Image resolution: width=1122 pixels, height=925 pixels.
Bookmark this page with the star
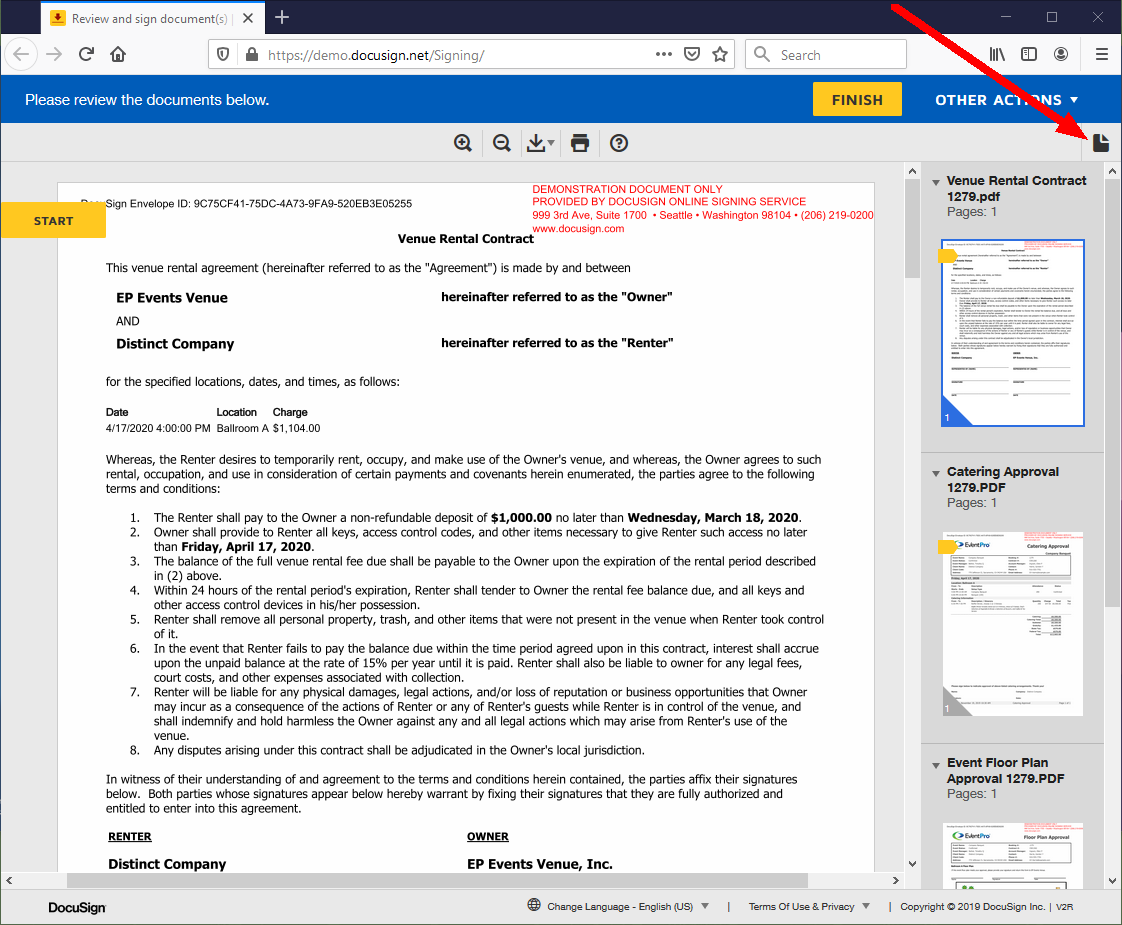(721, 54)
